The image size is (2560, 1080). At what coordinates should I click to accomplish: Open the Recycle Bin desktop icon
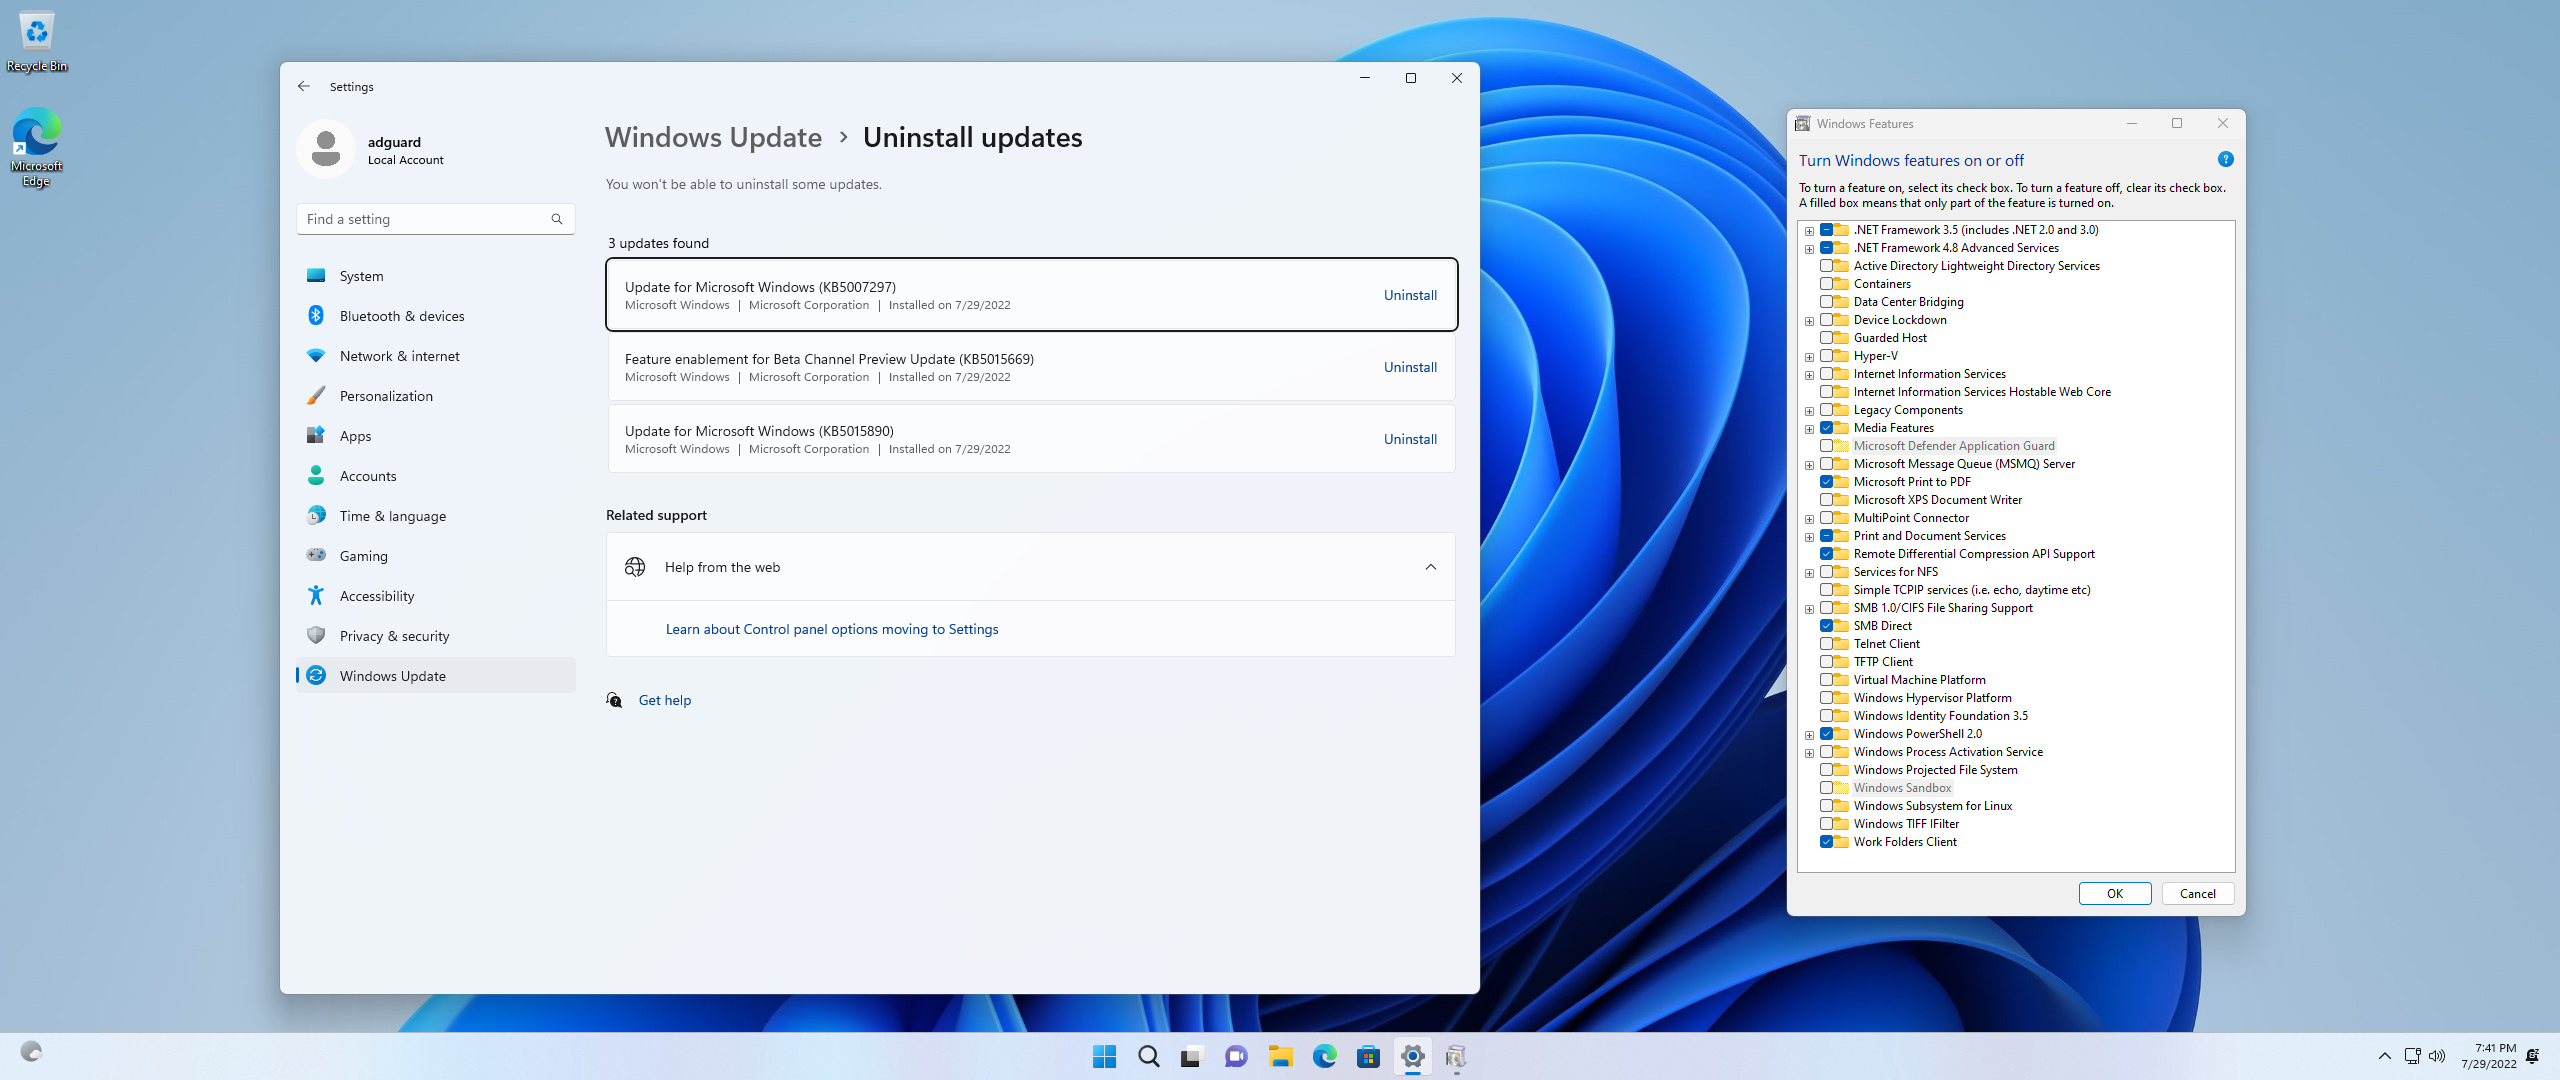click(36, 42)
